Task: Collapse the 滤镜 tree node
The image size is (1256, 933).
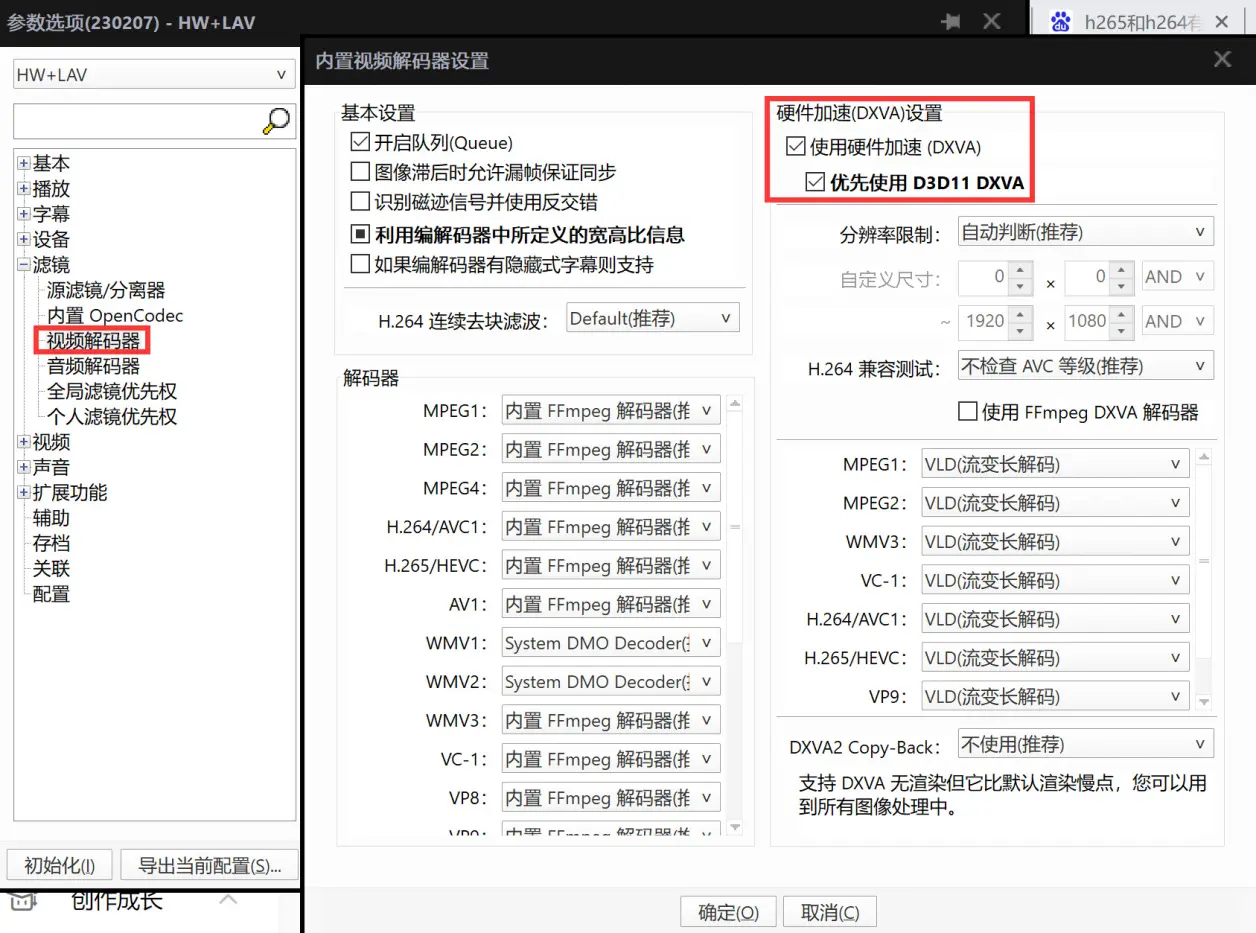Action: click(x=22, y=264)
